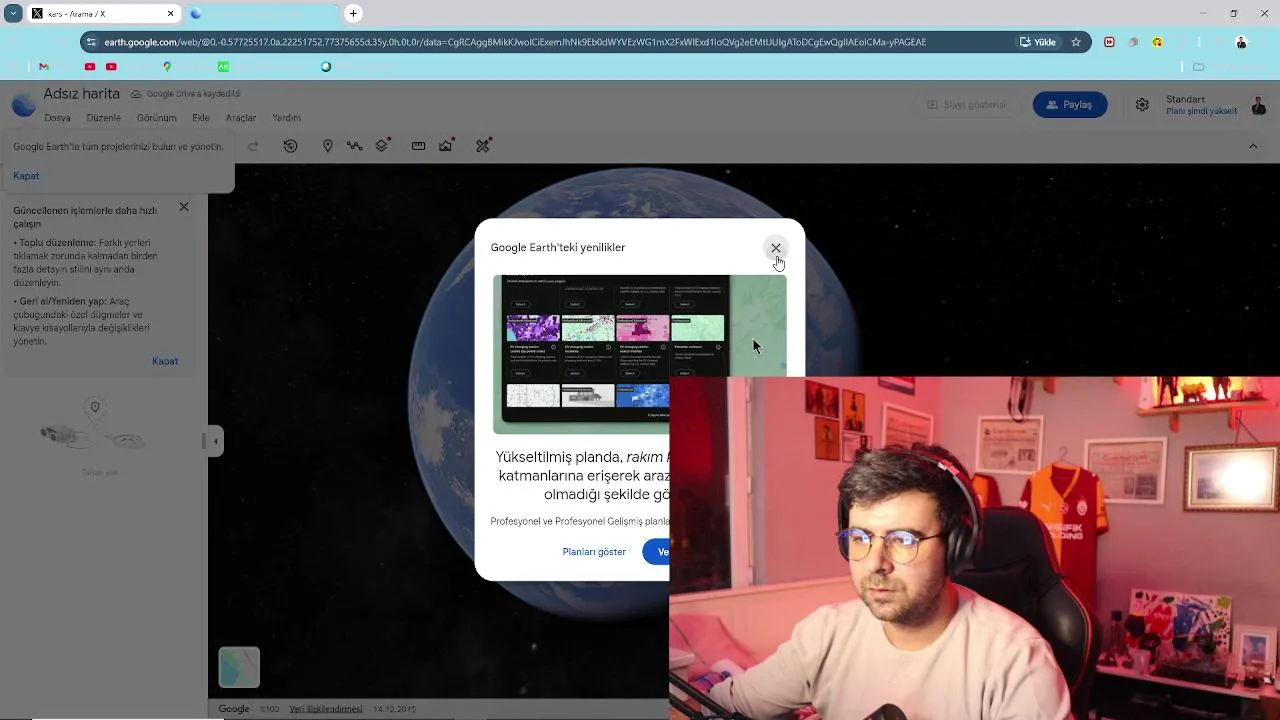Click the Google logo in status bar
The height and width of the screenshot is (720, 1280).
click(234, 709)
